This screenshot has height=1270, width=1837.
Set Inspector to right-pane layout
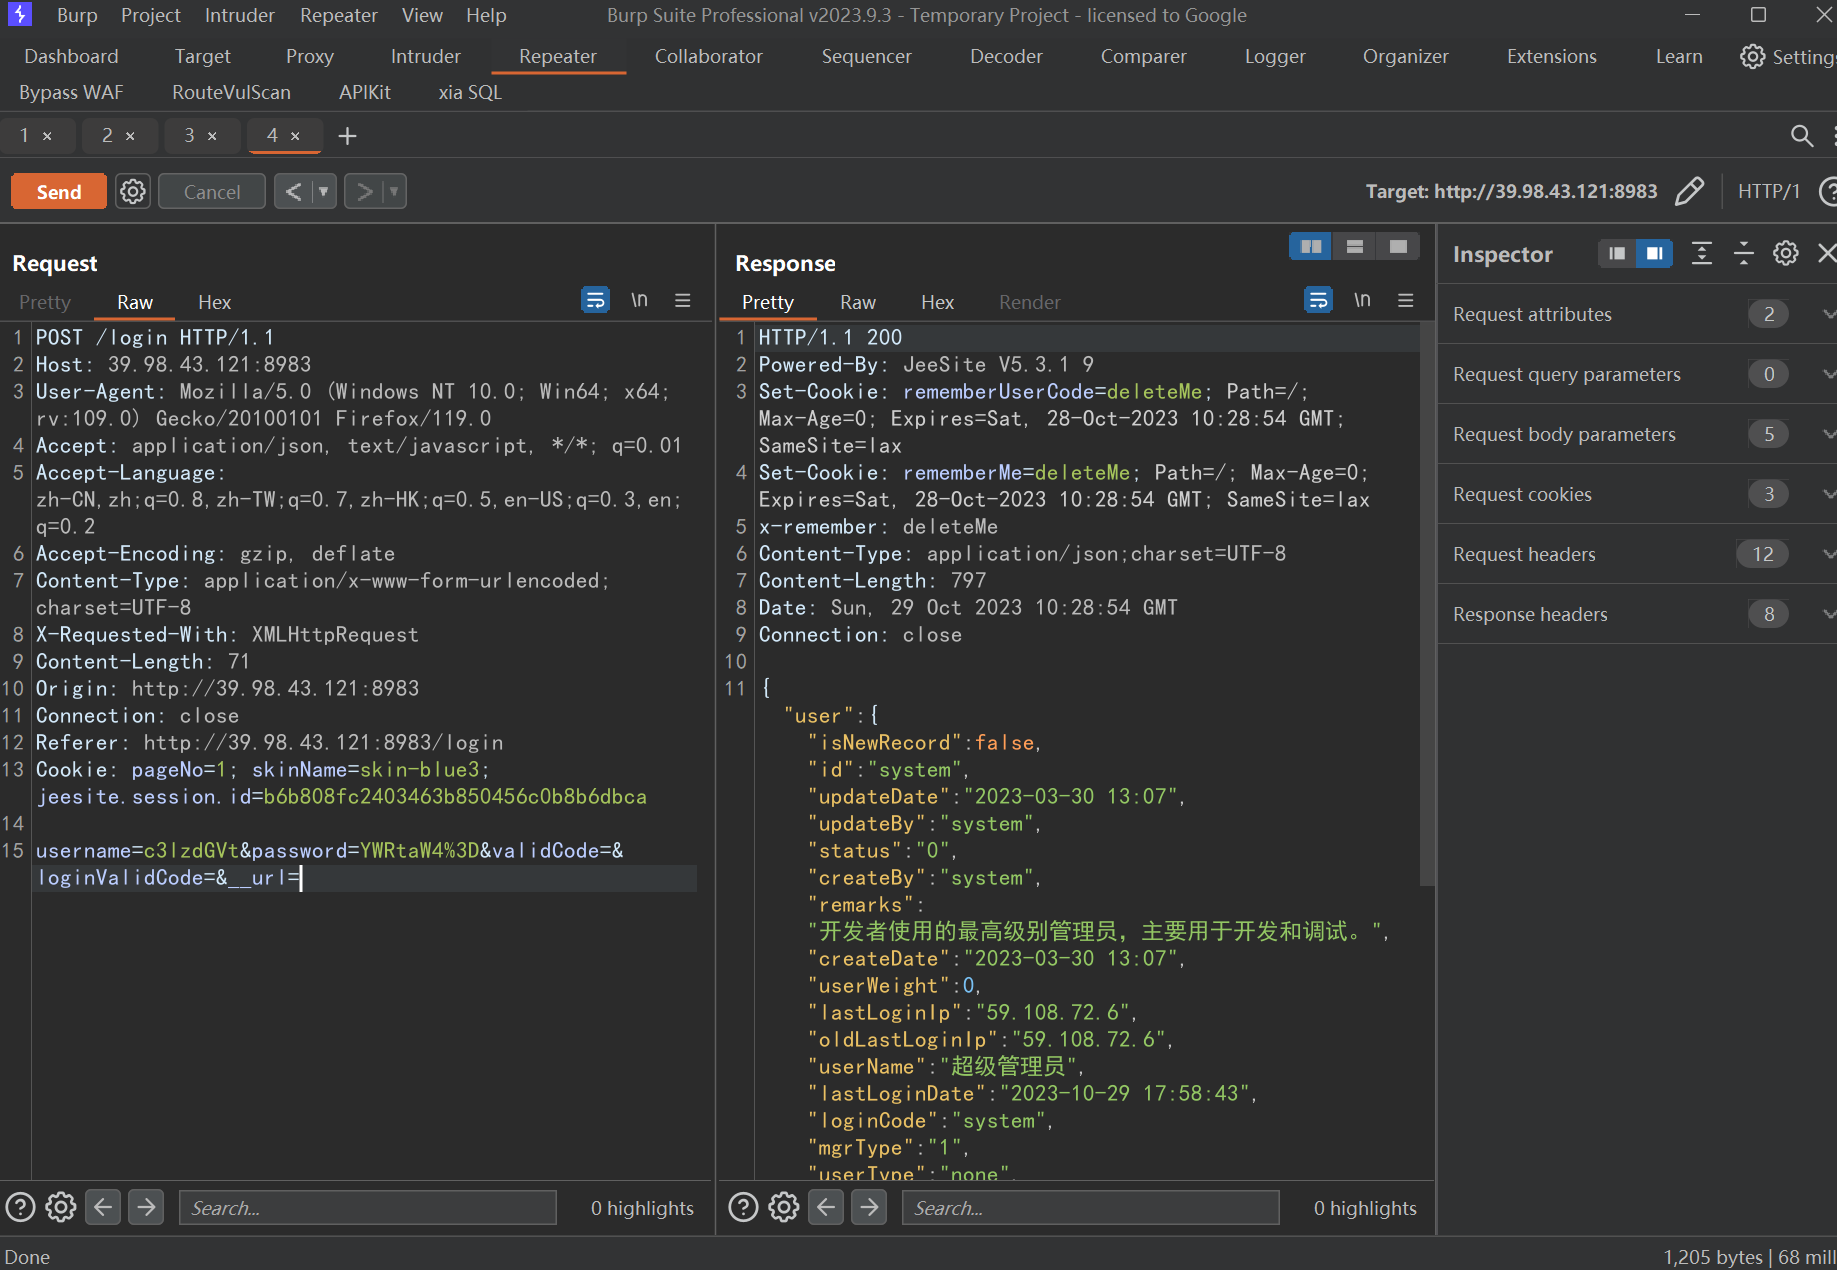(1654, 253)
